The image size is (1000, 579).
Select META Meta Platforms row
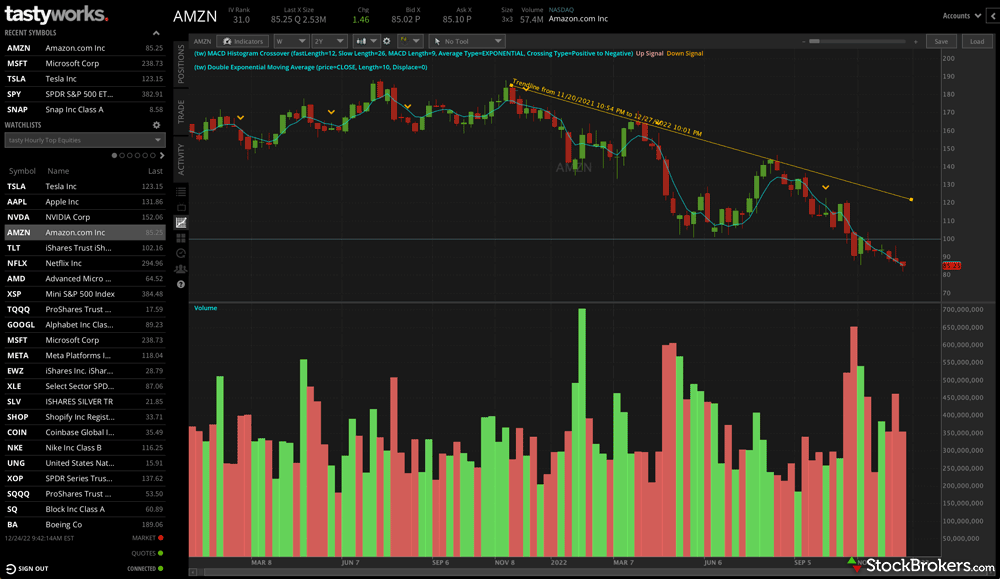pyautogui.click(x=85, y=356)
